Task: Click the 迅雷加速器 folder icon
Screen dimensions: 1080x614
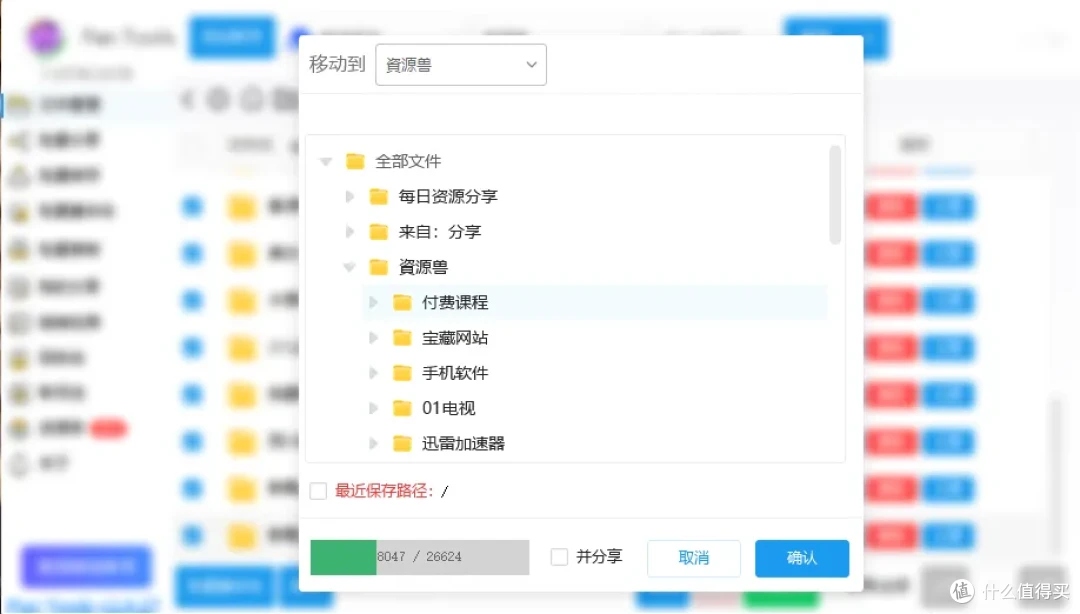Action: point(402,443)
